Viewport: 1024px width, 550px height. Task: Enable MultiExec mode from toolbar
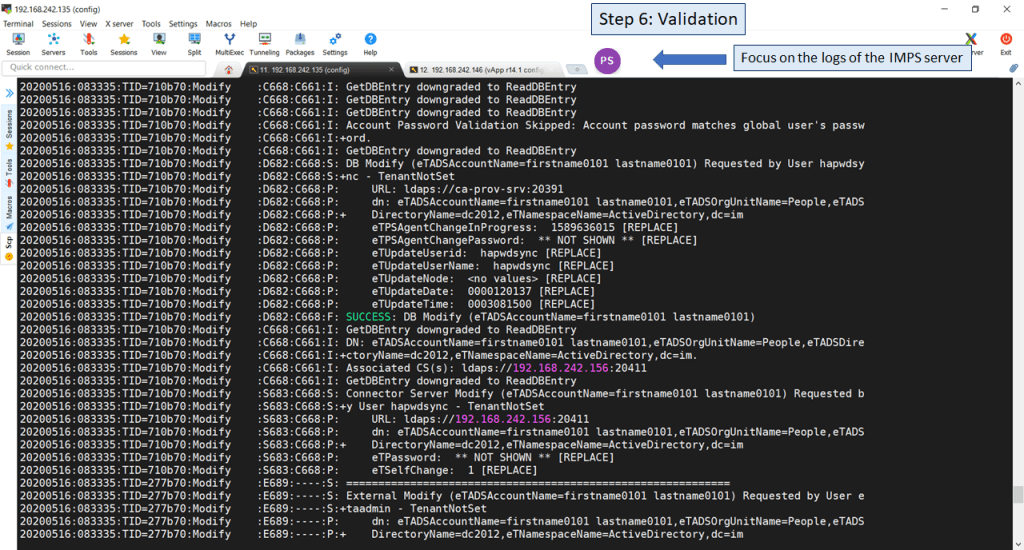[x=229, y=43]
